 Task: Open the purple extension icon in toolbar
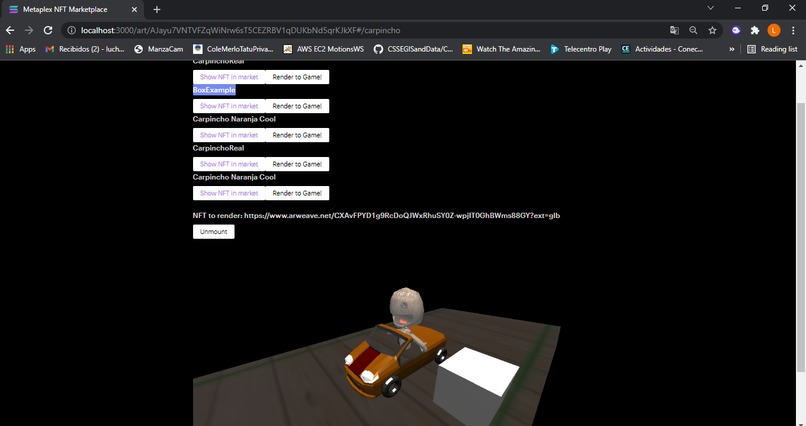[736, 30]
